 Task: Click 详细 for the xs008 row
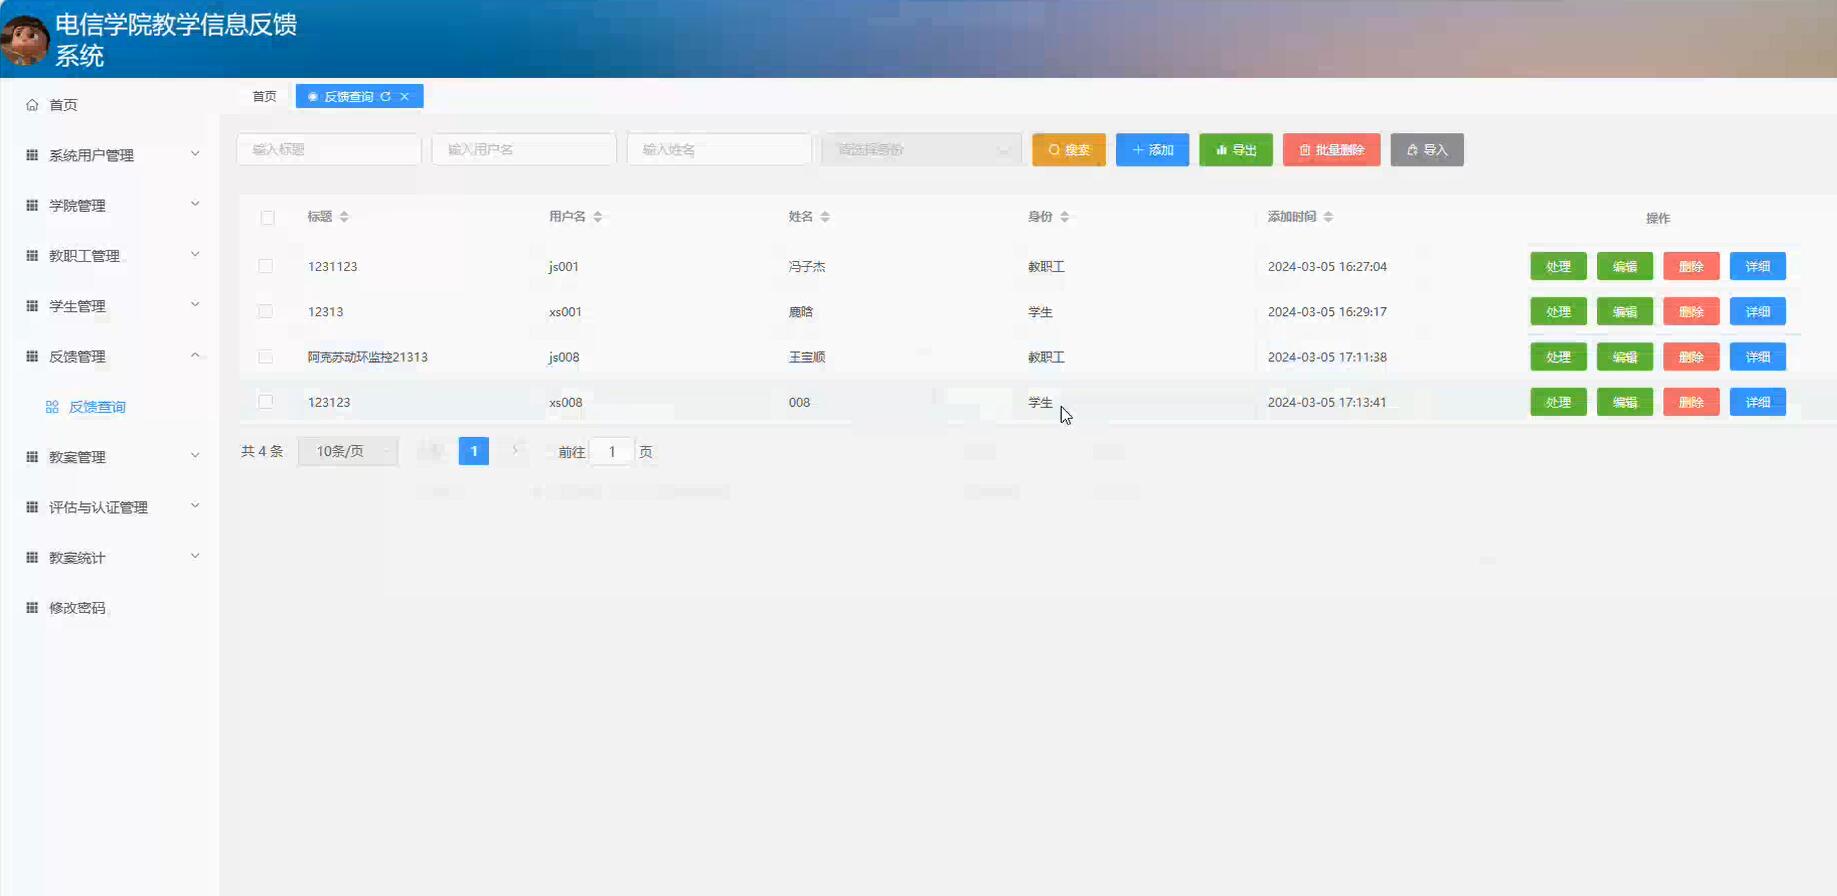[x=1758, y=402]
